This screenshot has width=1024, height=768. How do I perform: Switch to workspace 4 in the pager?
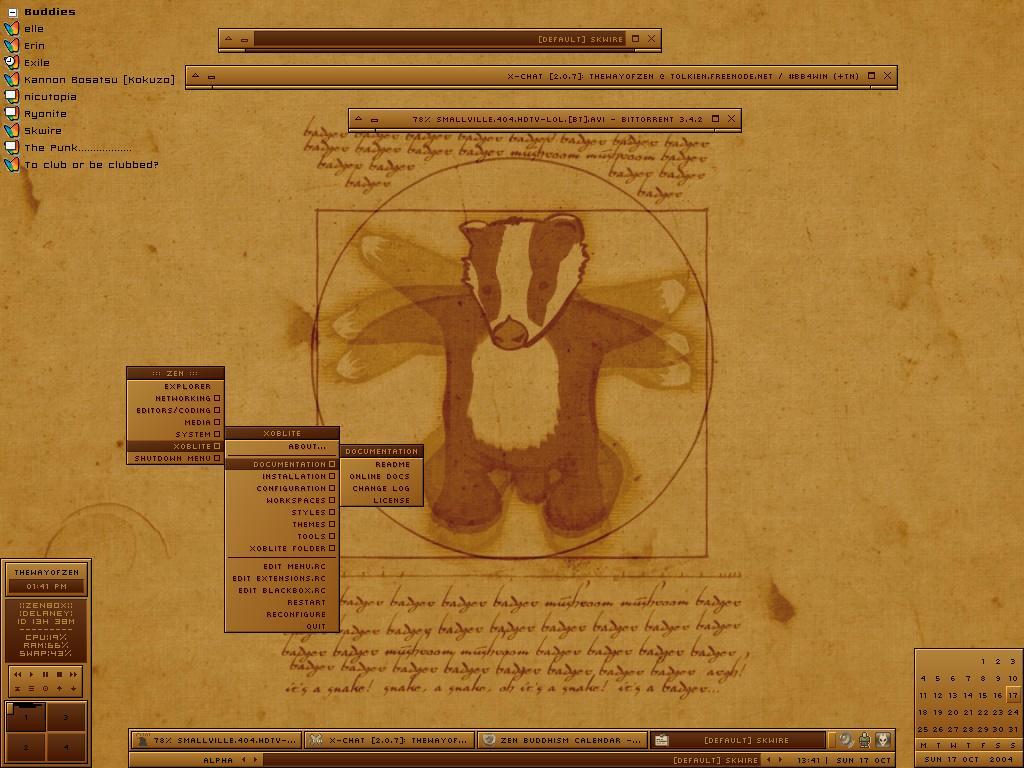[x=66, y=747]
